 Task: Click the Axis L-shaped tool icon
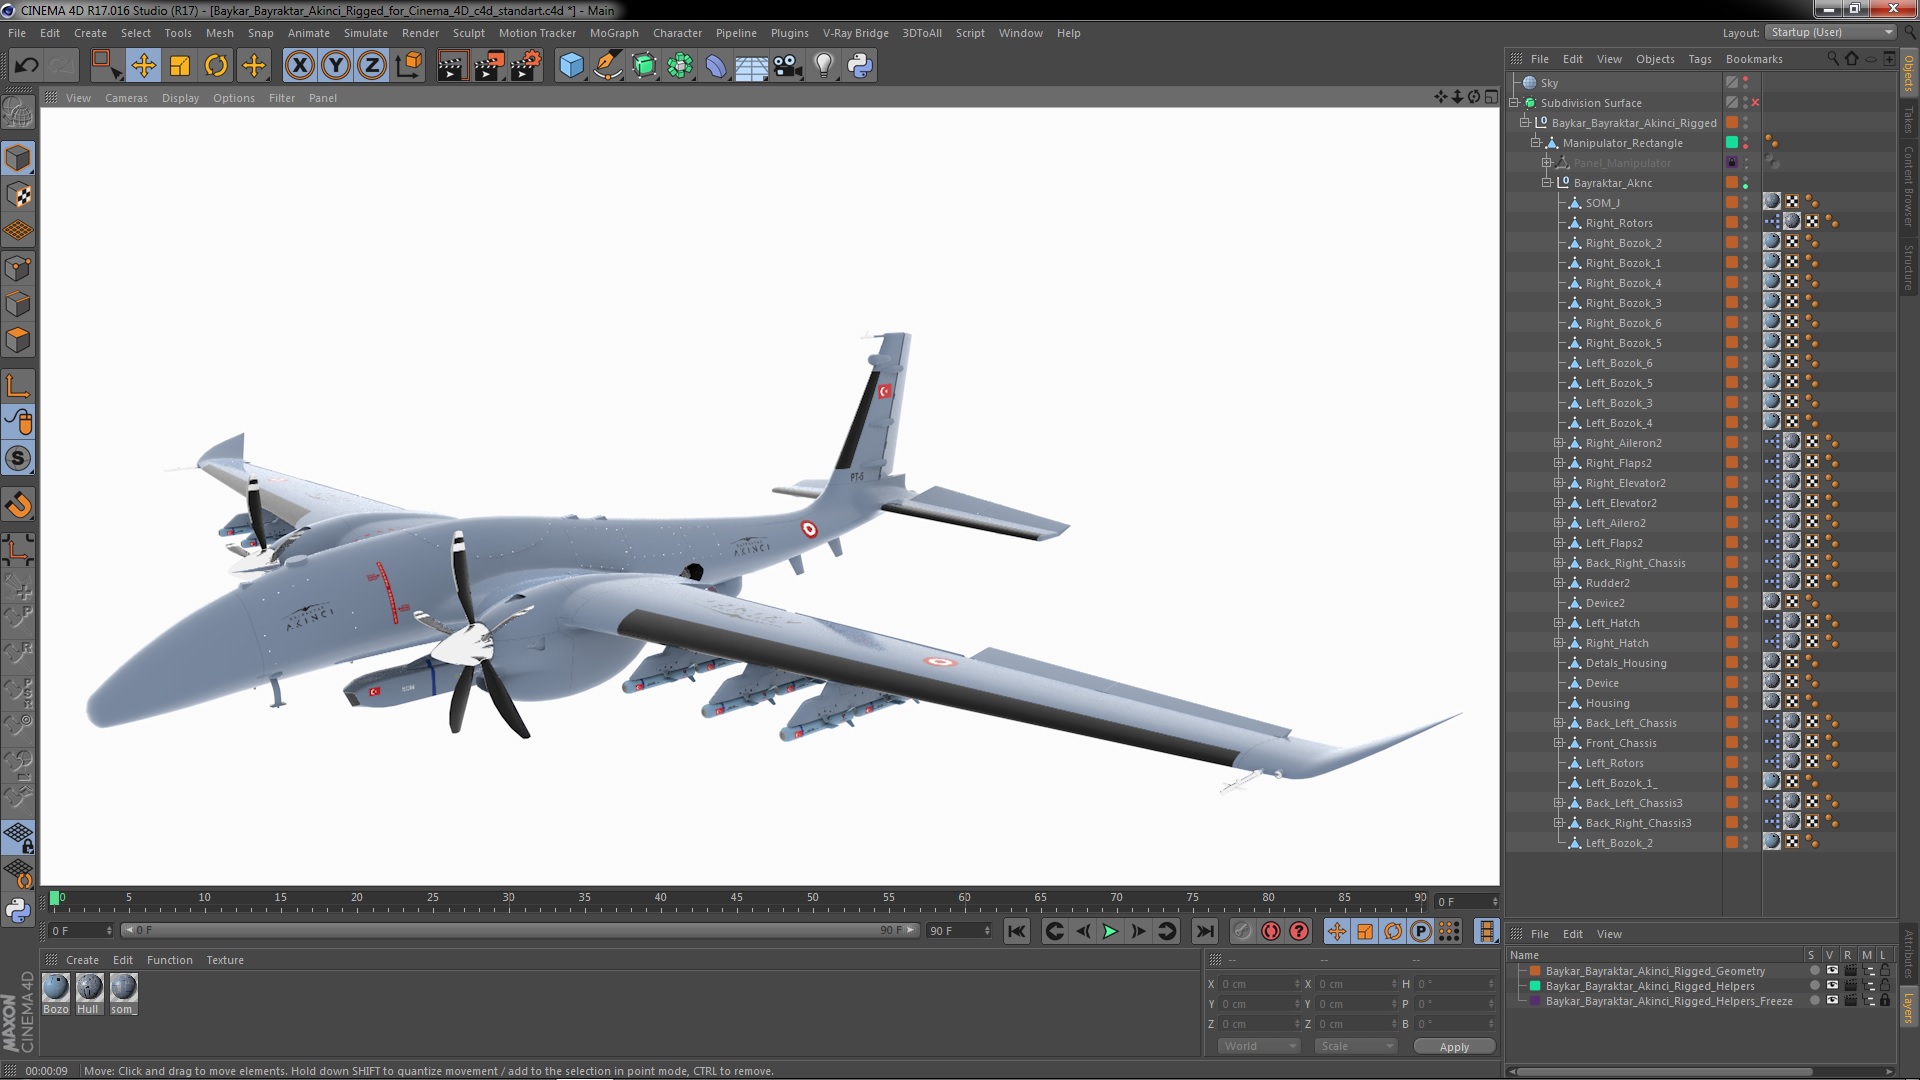point(18,386)
